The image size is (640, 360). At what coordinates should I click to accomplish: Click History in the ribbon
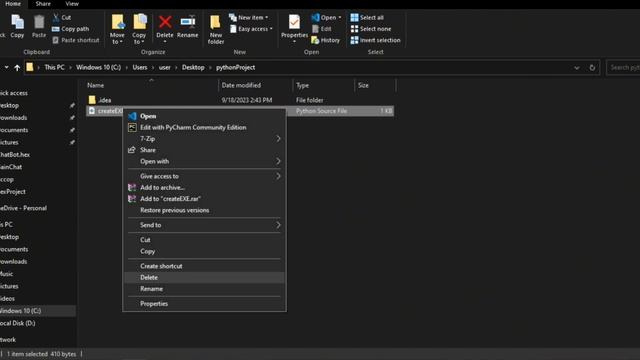pyautogui.click(x=325, y=40)
